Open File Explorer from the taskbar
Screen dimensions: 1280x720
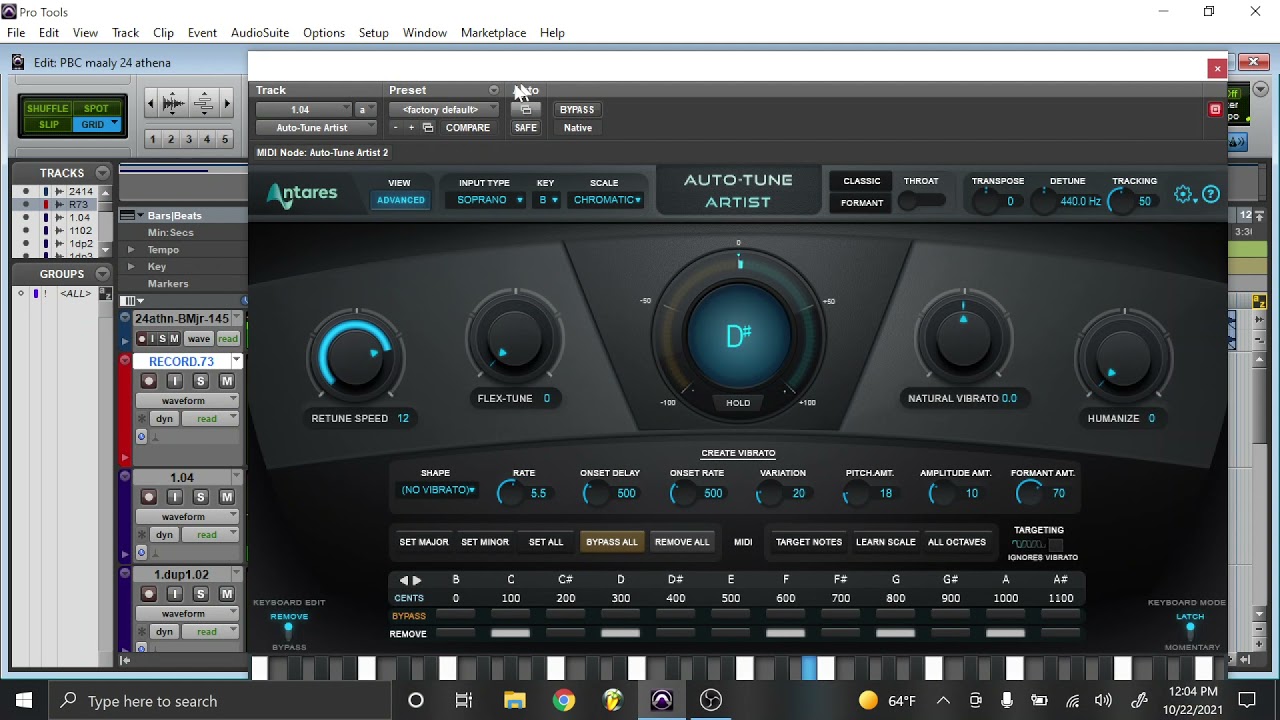pyautogui.click(x=515, y=700)
